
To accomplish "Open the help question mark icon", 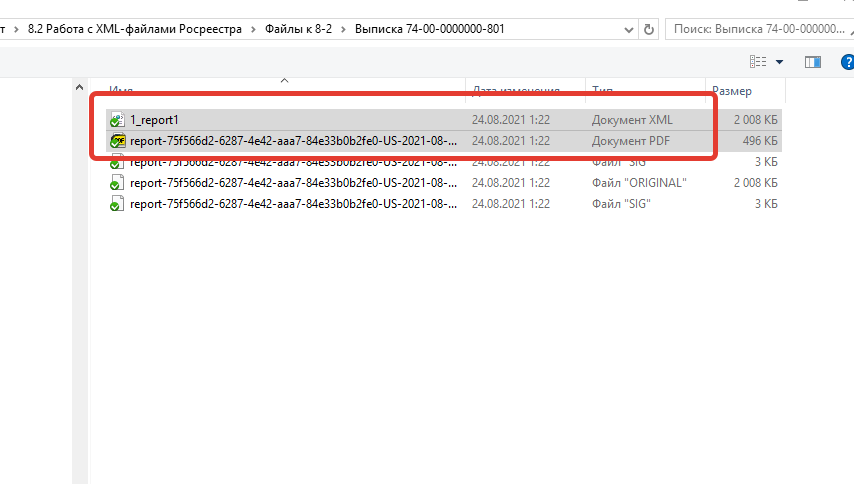I will click(x=847, y=62).
